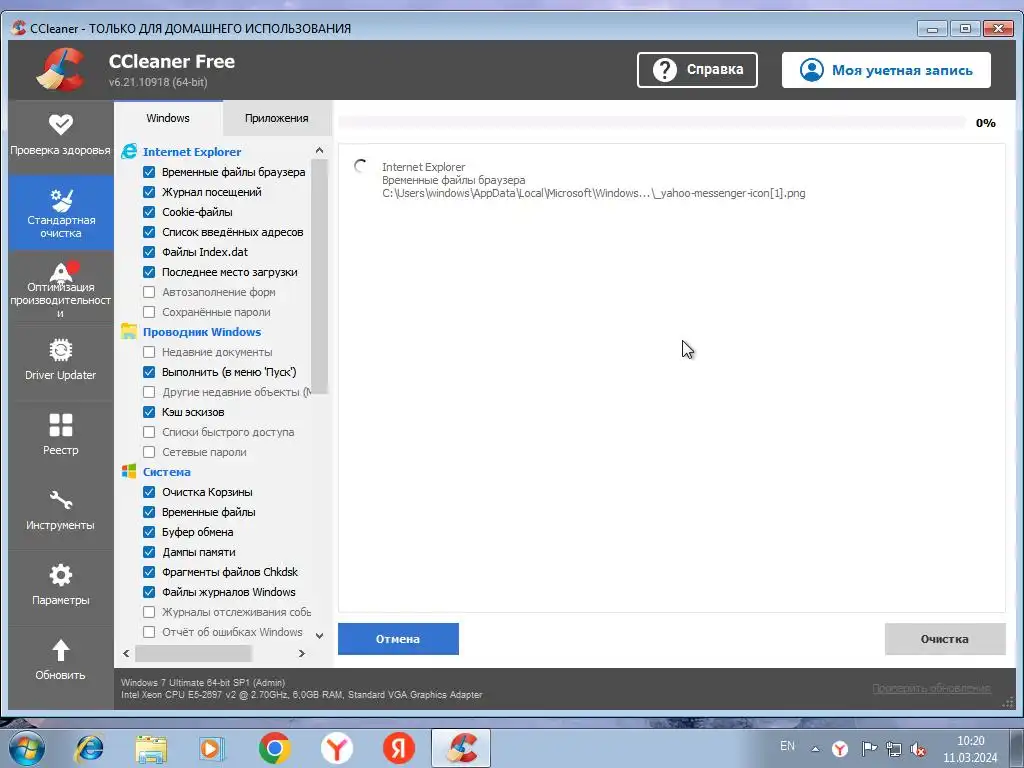
Task: Click the Система Windows-flag icon
Action: coord(129,472)
